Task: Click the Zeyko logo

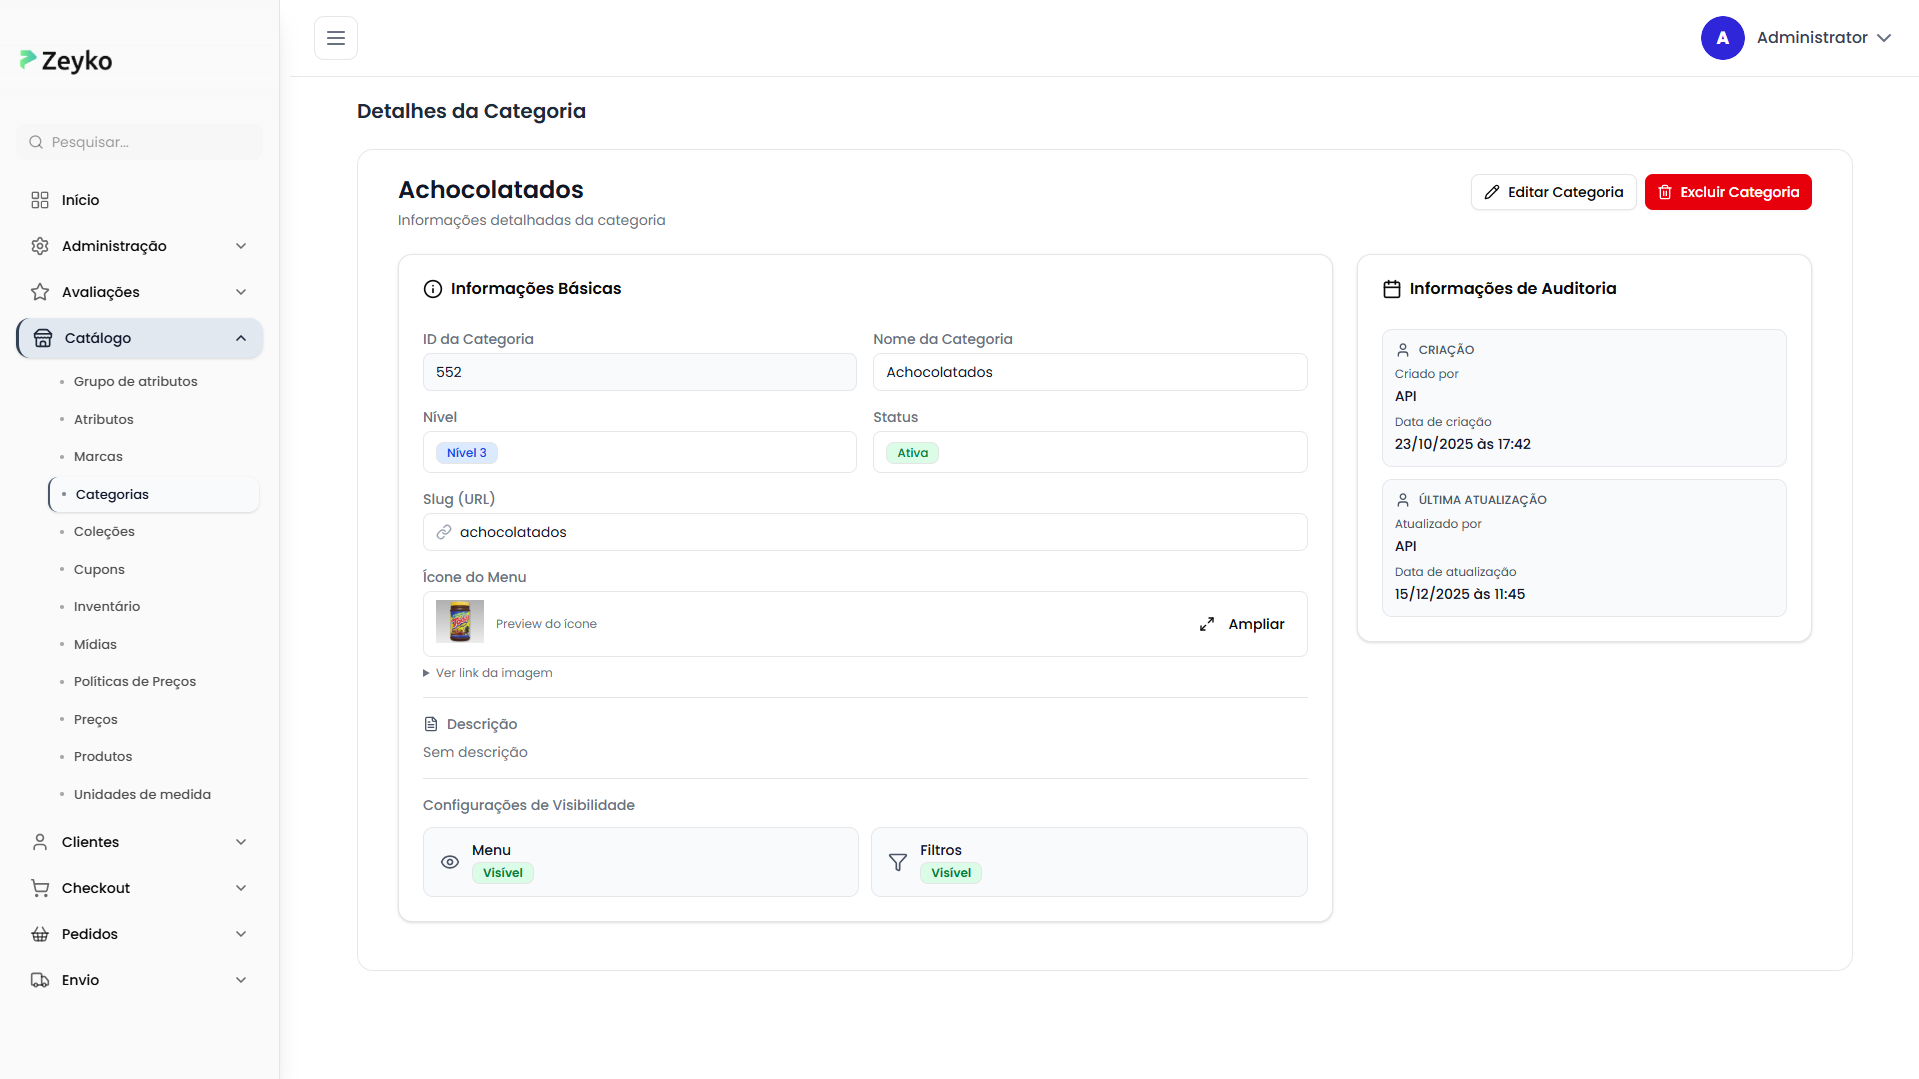Action: point(66,61)
